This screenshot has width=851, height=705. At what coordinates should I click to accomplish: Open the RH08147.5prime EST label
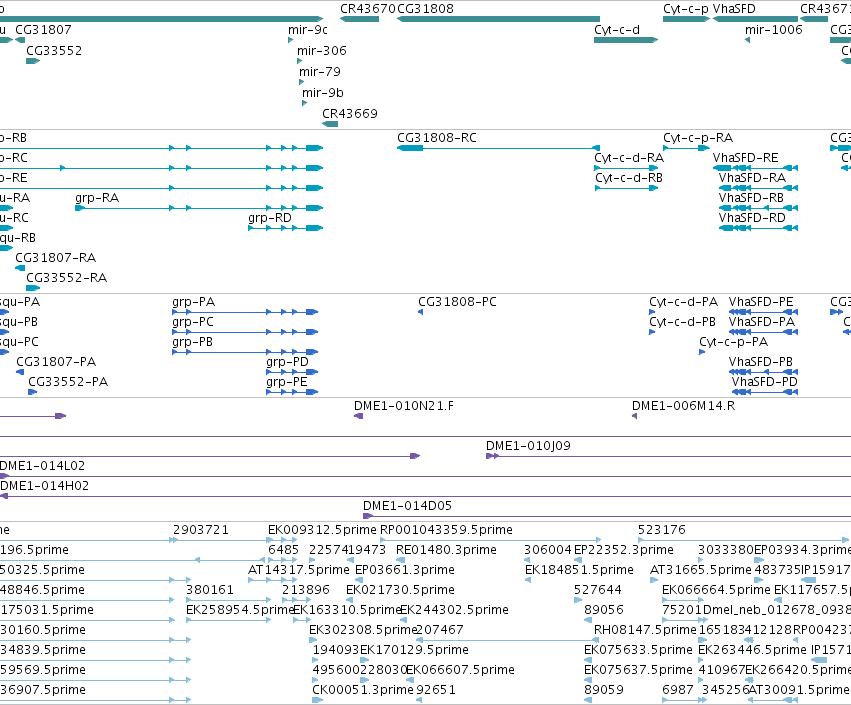645,630
